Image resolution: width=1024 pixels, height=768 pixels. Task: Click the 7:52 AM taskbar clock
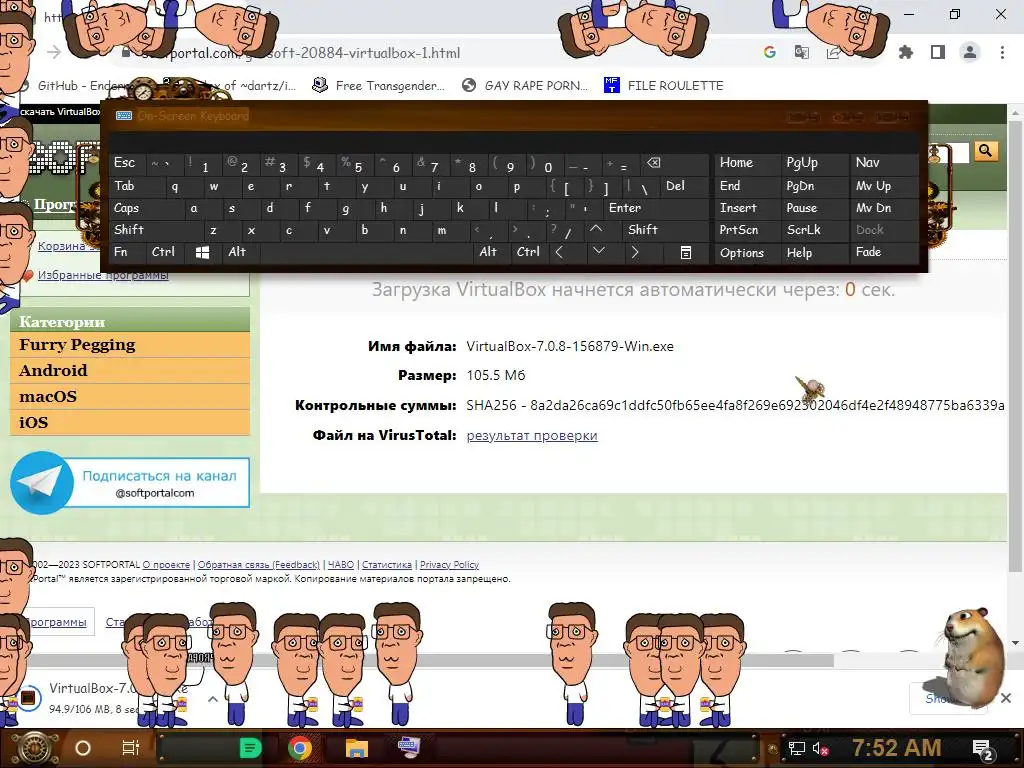click(897, 748)
